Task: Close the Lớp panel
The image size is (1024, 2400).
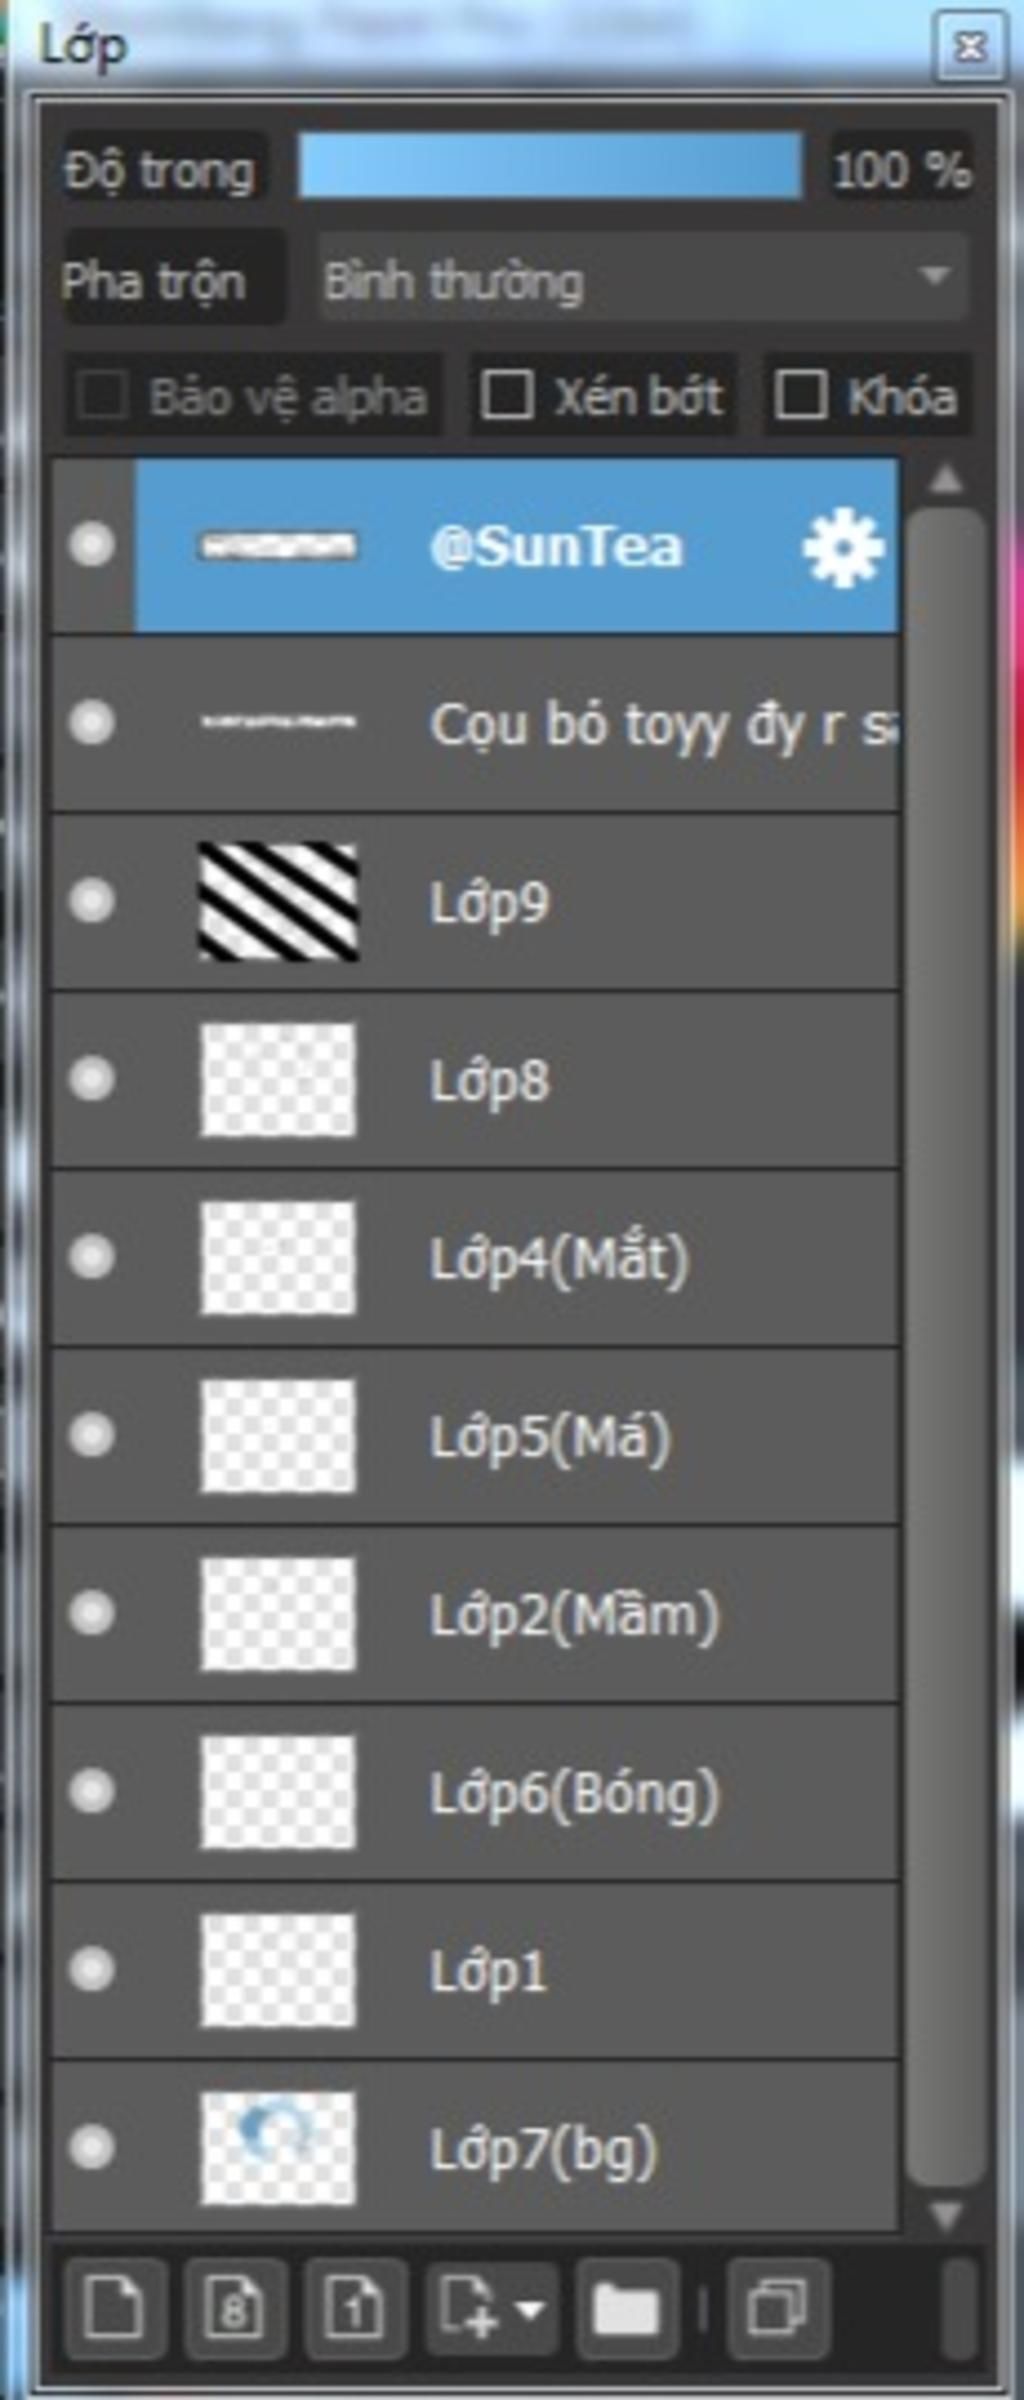Action: [969, 46]
